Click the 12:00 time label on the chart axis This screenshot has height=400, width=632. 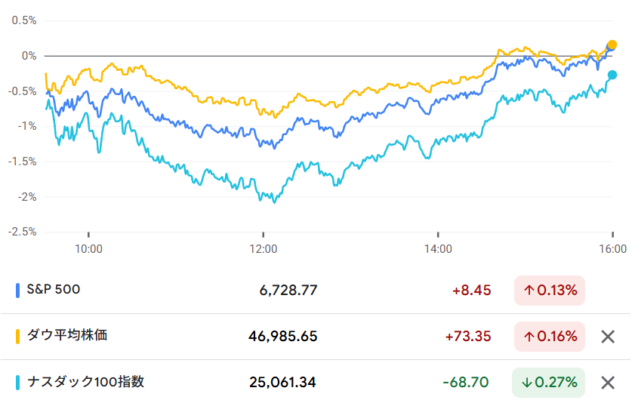[263, 248]
